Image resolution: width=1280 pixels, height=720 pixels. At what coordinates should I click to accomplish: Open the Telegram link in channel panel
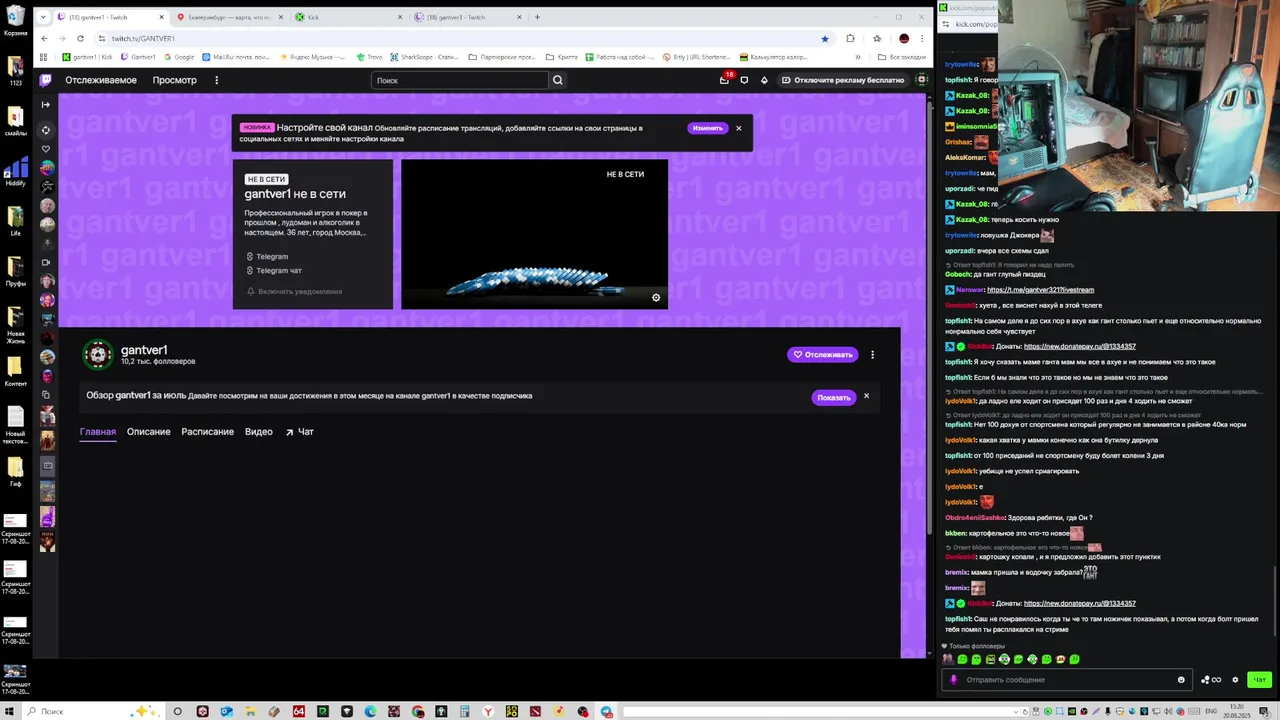click(x=267, y=256)
